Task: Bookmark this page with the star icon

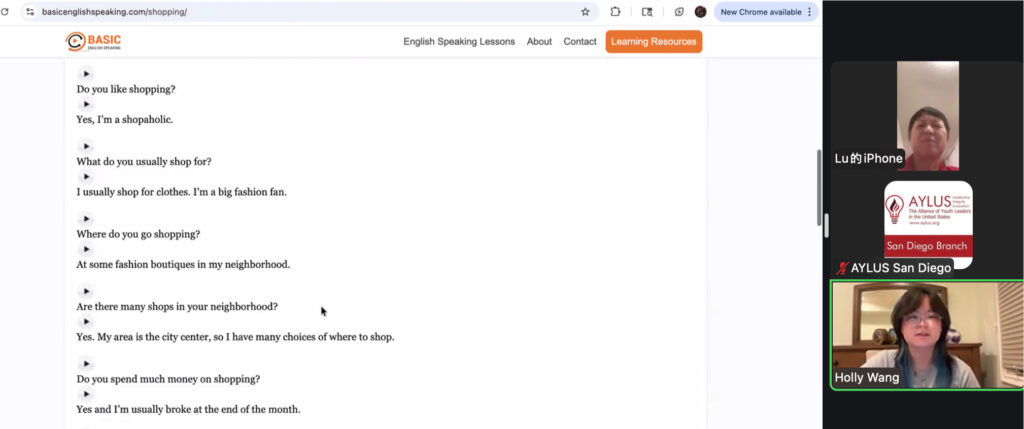Action: point(585,12)
